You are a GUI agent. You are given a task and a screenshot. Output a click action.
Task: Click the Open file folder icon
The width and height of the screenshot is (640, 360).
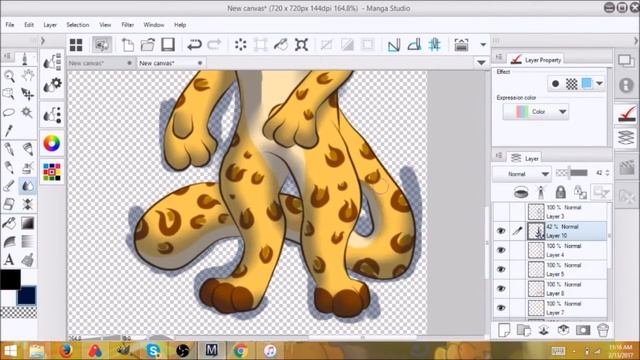[148, 44]
